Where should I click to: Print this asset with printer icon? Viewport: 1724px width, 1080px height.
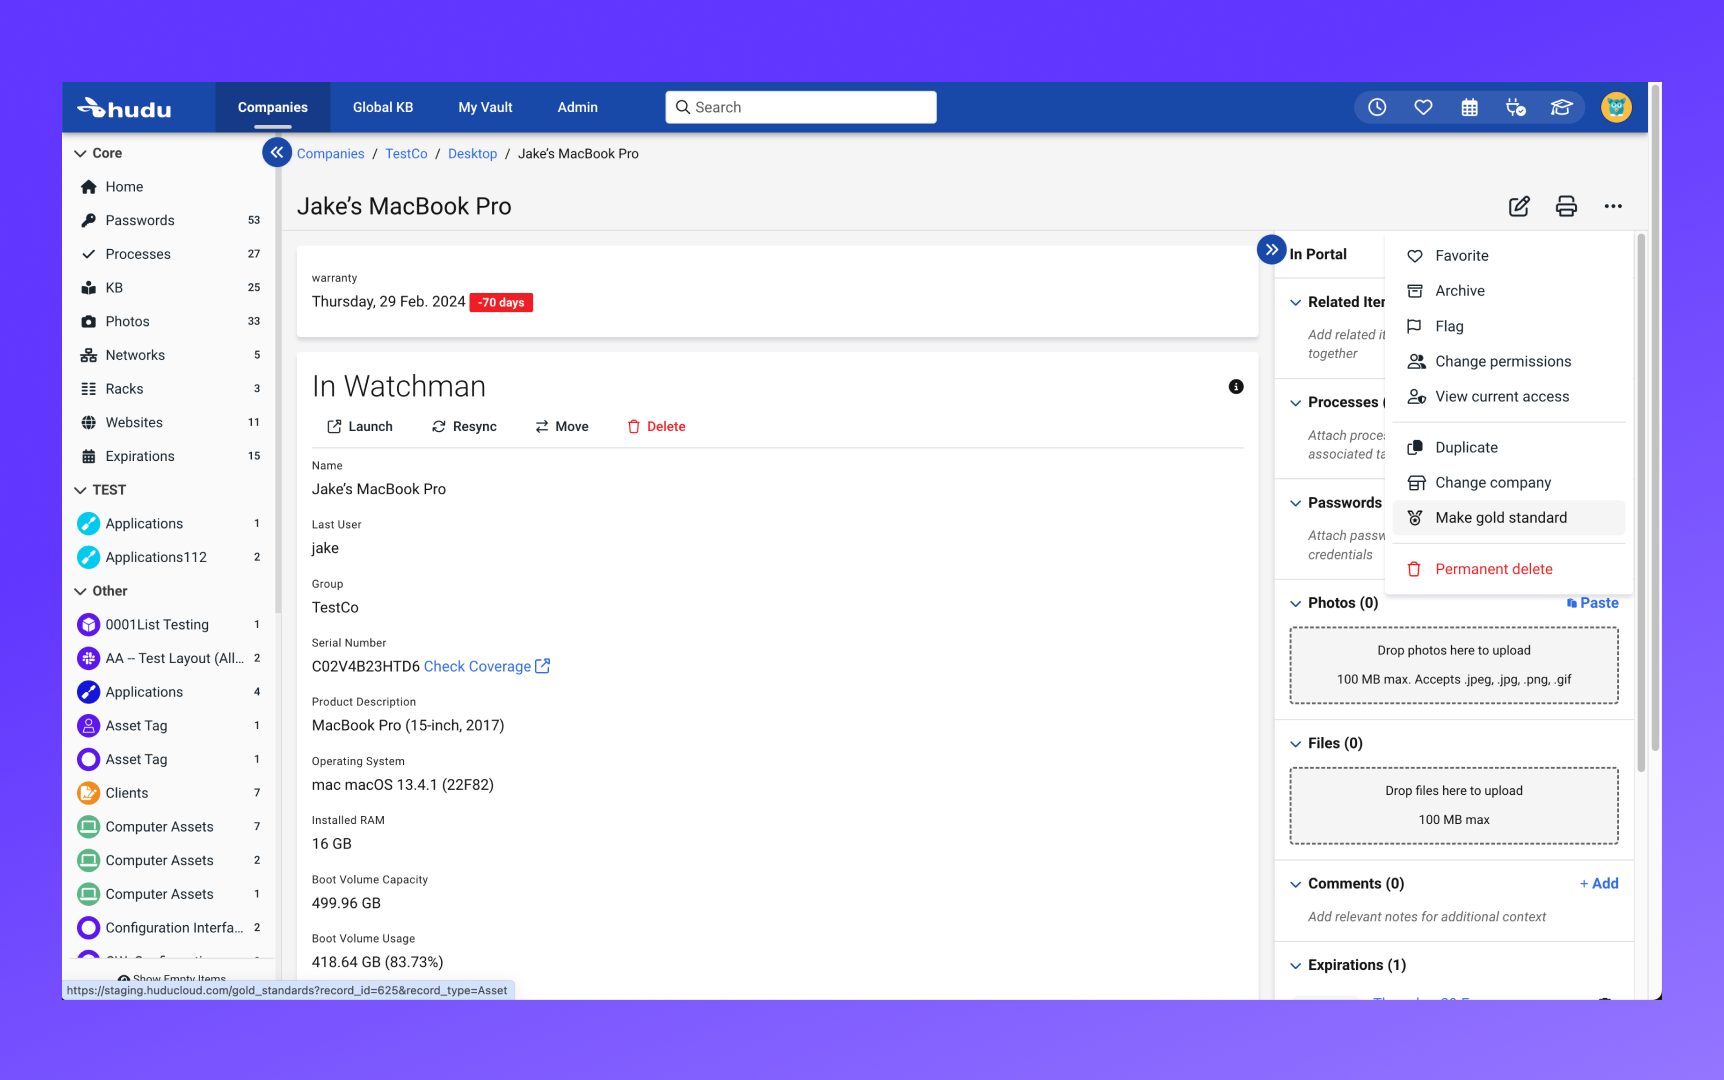pyautogui.click(x=1566, y=206)
